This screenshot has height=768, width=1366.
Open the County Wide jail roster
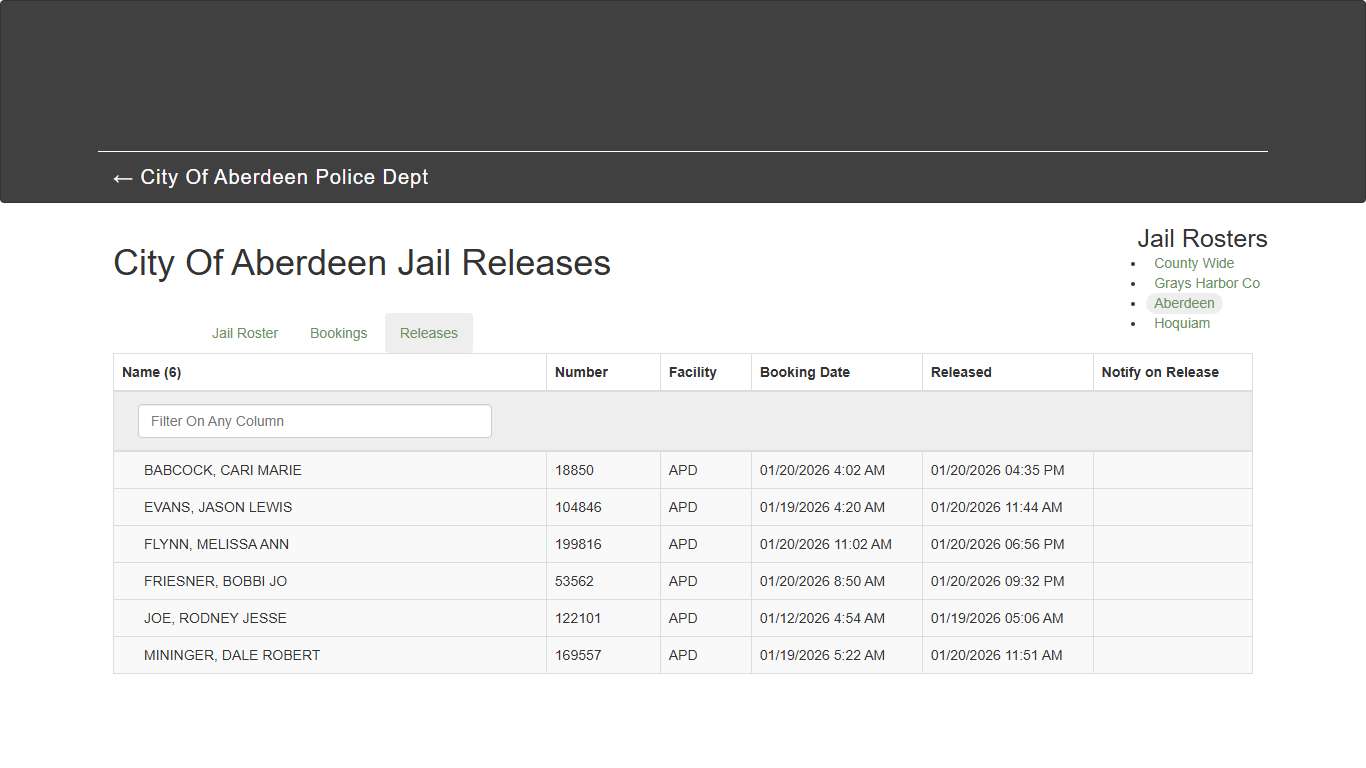click(x=1193, y=263)
